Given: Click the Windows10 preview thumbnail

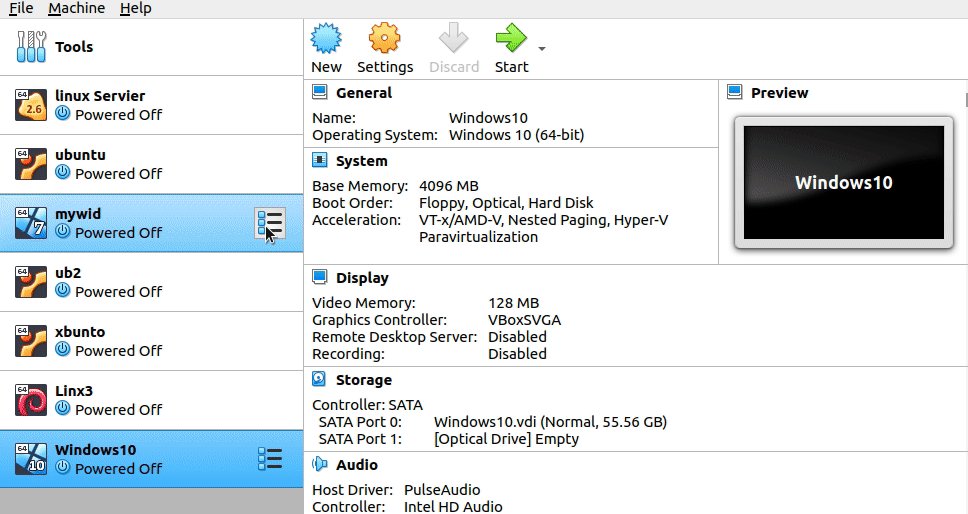Looking at the screenshot, I should tap(843, 183).
